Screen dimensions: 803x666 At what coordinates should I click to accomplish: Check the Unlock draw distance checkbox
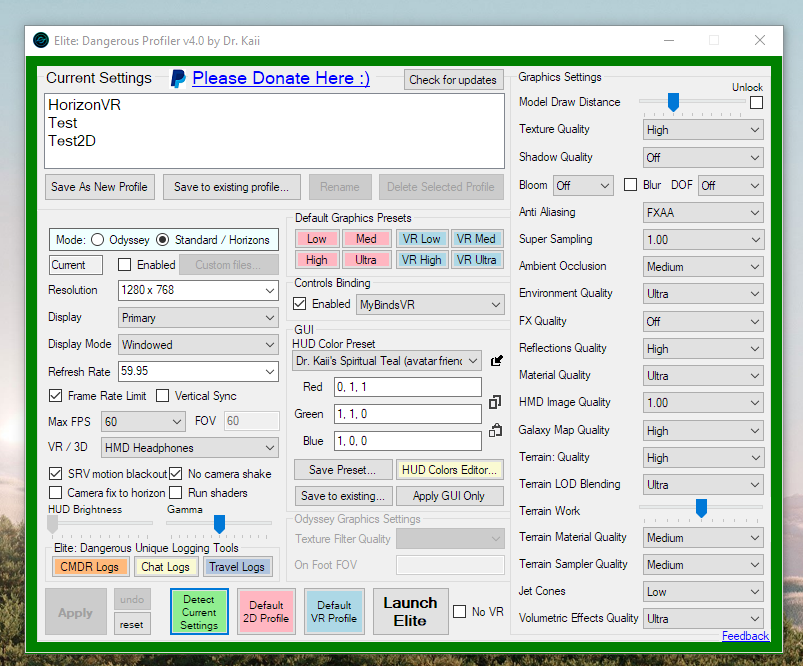[756, 102]
